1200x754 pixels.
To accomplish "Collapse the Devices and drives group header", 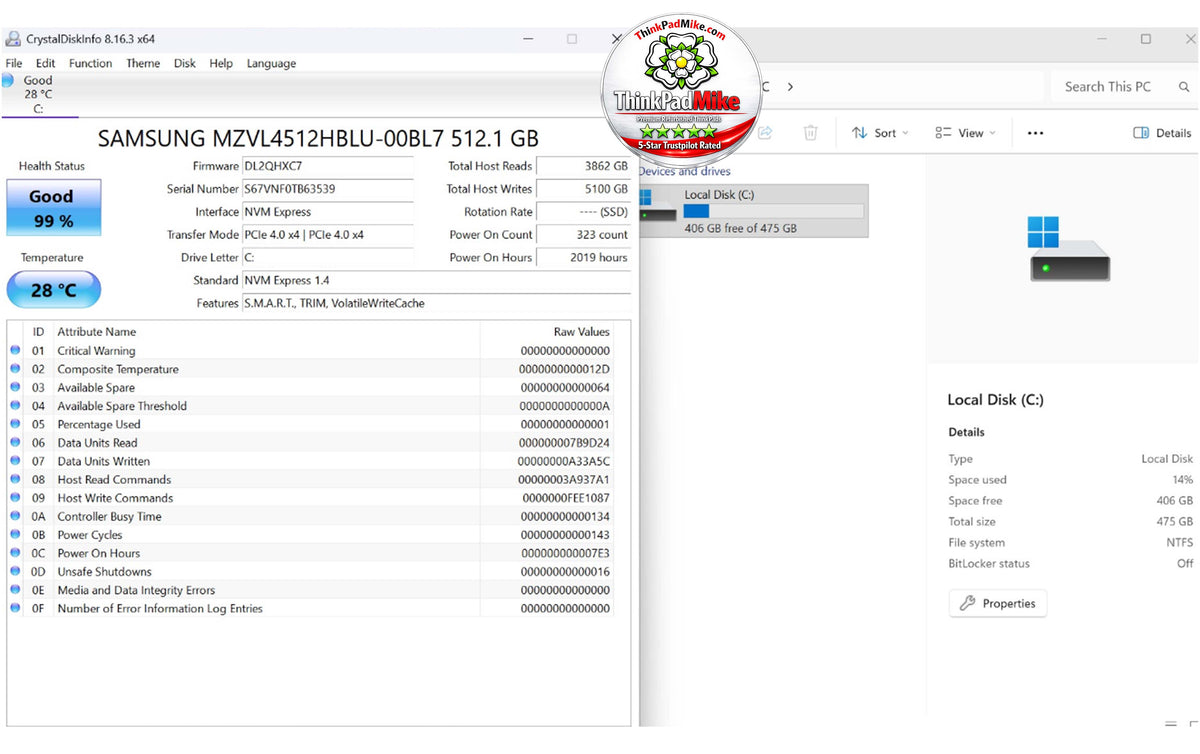I will [685, 171].
